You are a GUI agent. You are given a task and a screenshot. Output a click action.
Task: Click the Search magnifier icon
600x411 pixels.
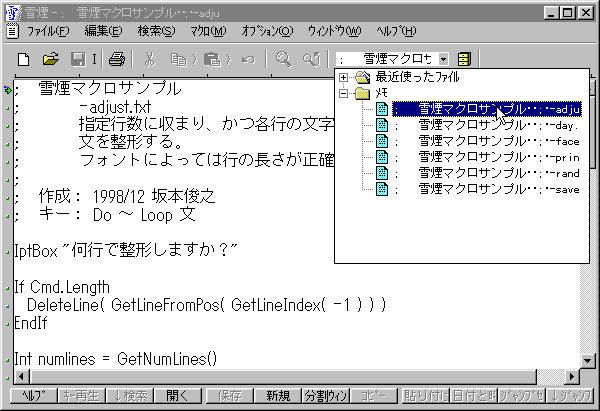(x=284, y=59)
